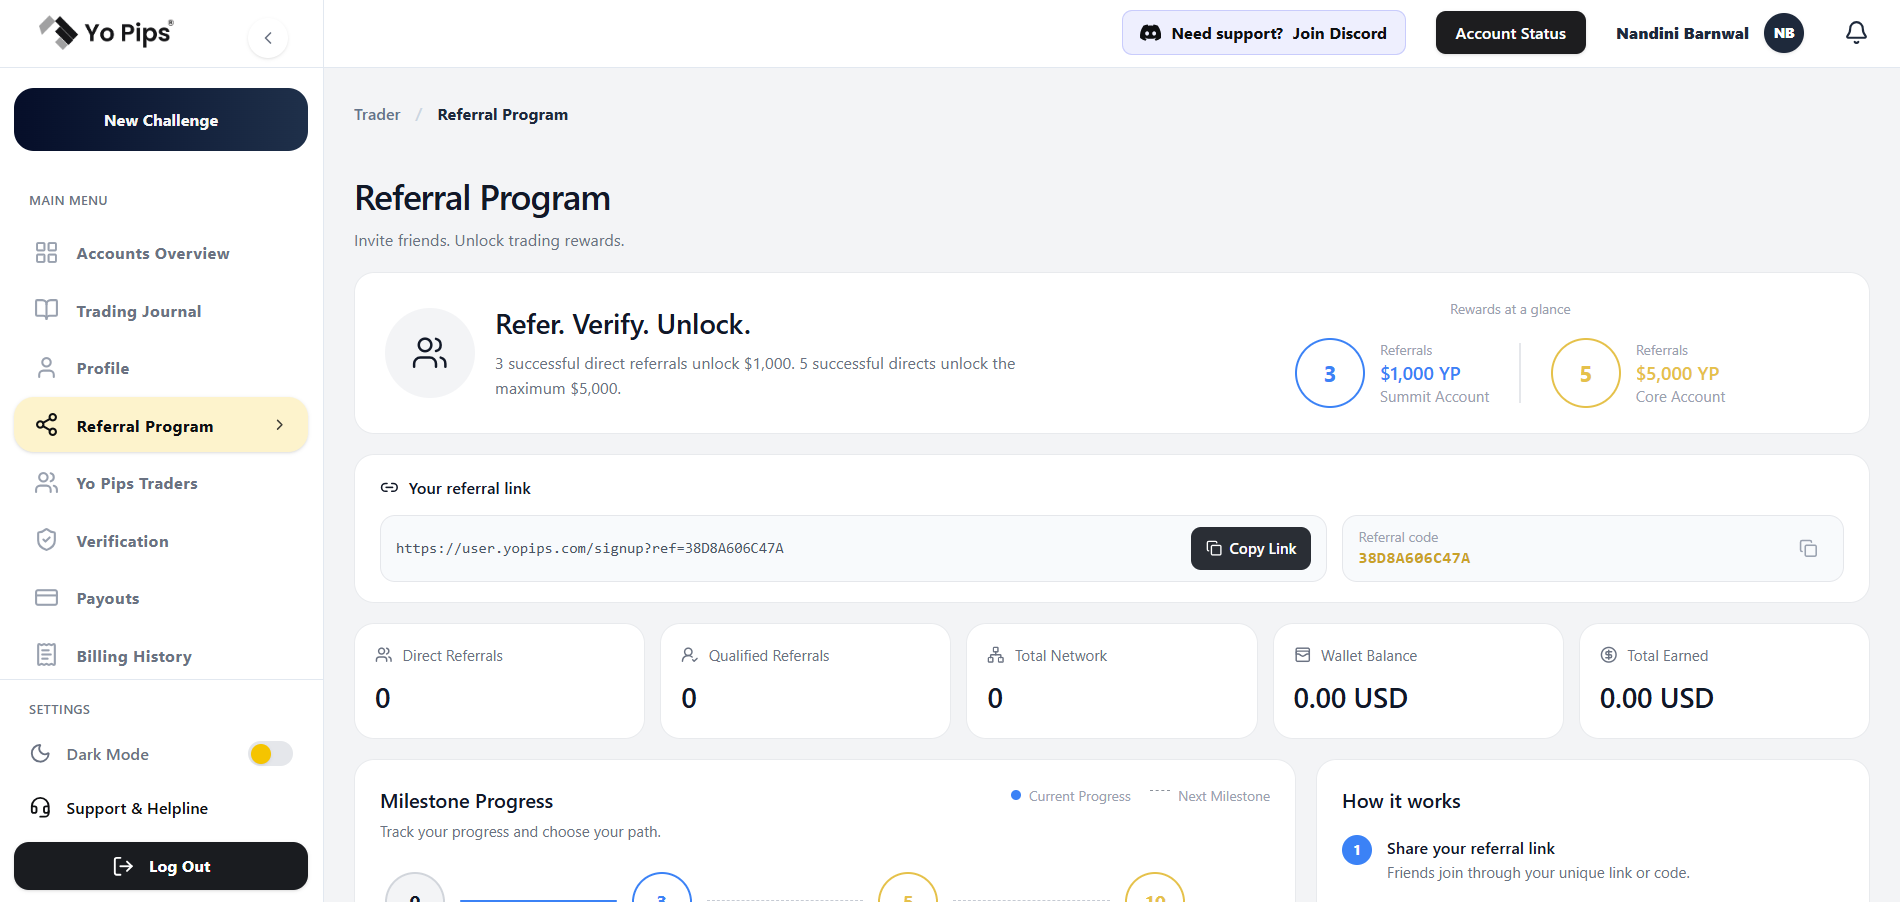Screen dimensions: 1900x902
Task: Click the notification bell icon
Action: tap(1856, 33)
